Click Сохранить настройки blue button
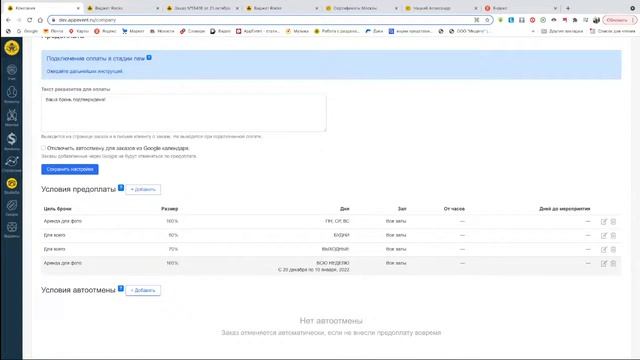This screenshot has width=640, height=360. [70, 169]
